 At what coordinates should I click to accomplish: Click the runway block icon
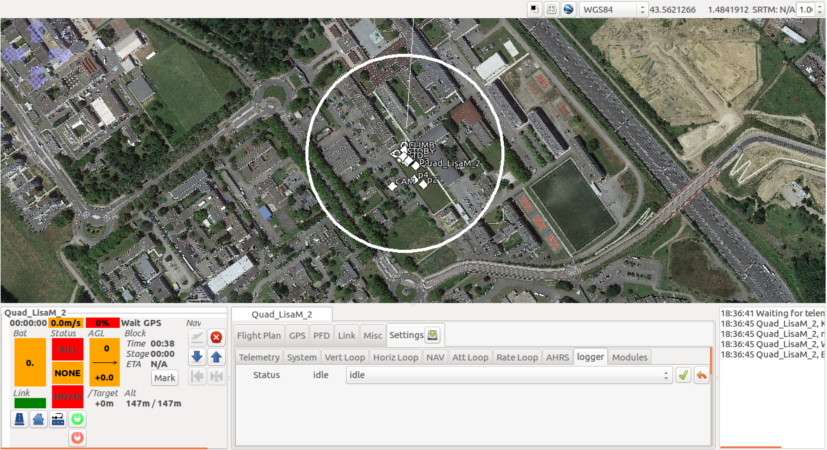[20, 419]
